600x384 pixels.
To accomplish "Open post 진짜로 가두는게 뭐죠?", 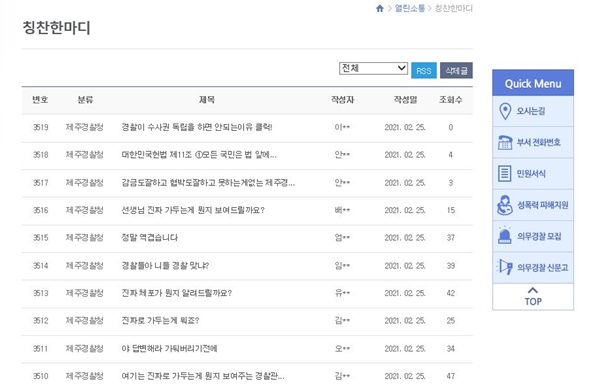I will point(160,321).
